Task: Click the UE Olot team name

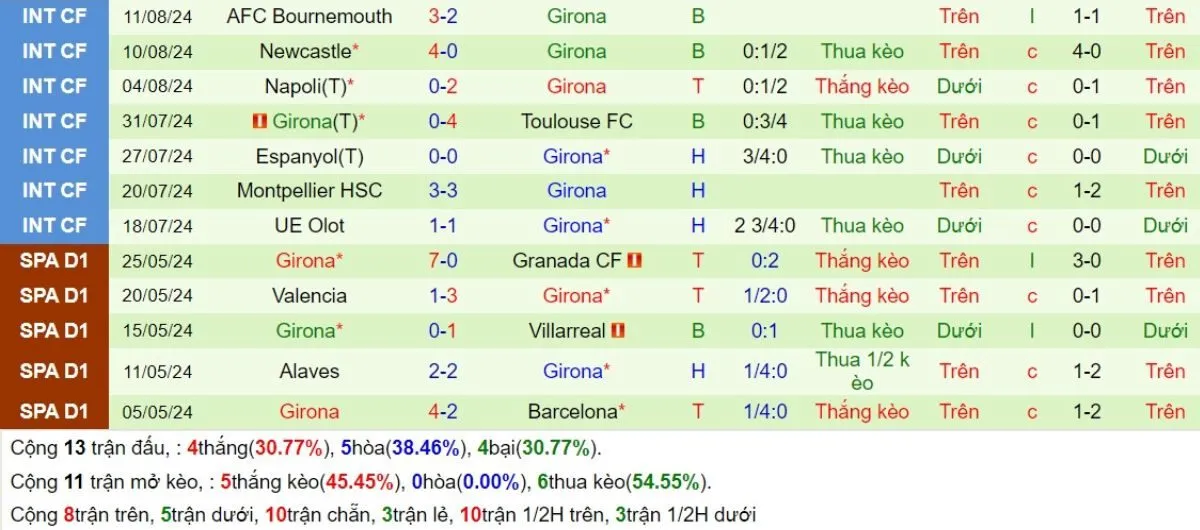Action: point(309,226)
